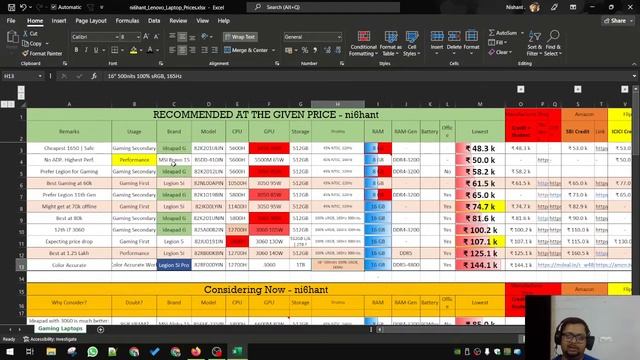
Task: Open the Format as Table gallery
Action: click(391, 43)
